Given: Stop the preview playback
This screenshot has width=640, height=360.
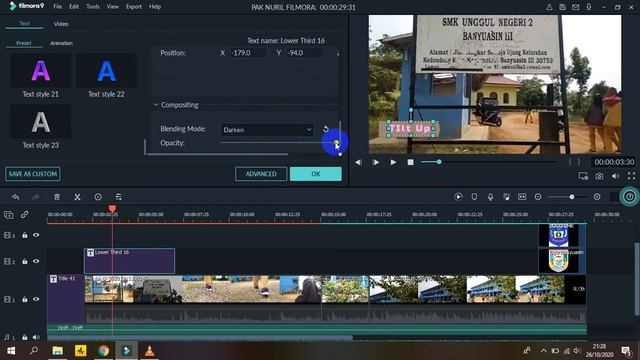Looking at the screenshot, I should [x=410, y=162].
